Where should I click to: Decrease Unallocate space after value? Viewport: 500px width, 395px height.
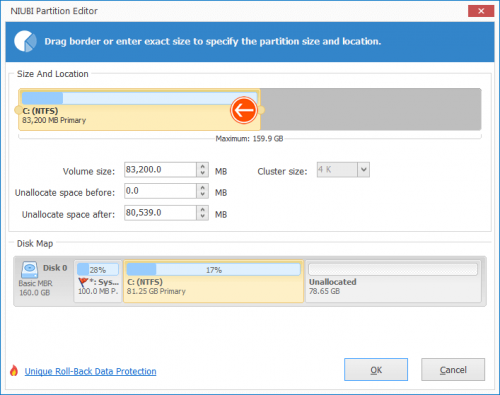(x=202, y=217)
